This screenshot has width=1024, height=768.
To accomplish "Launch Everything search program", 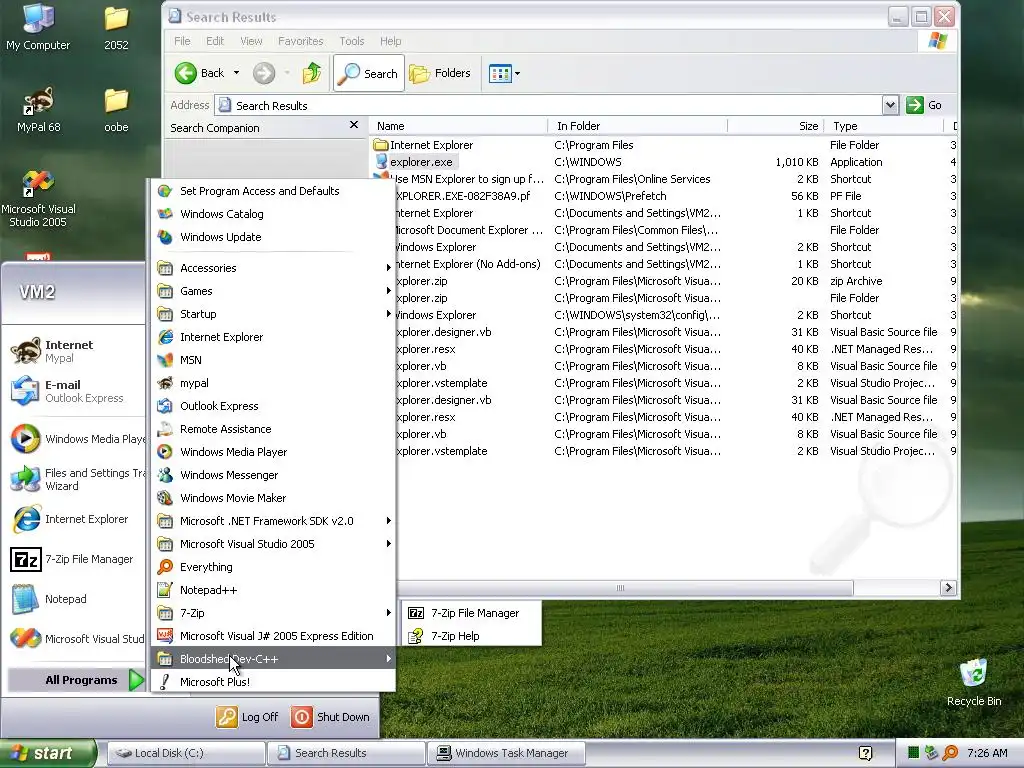I will coord(273,567).
